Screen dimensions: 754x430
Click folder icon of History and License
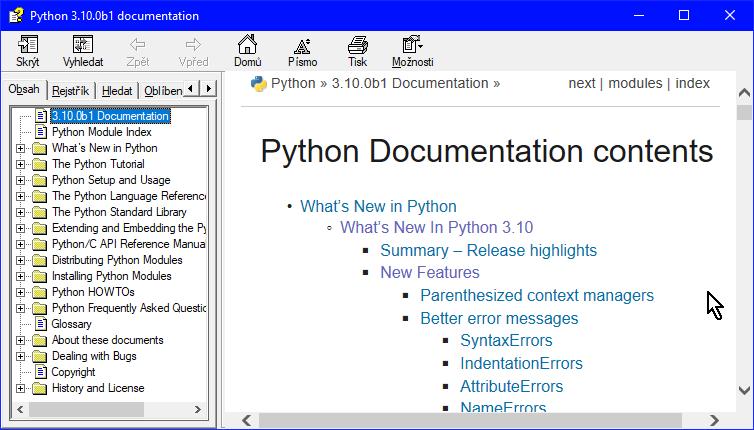click(39, 388)
